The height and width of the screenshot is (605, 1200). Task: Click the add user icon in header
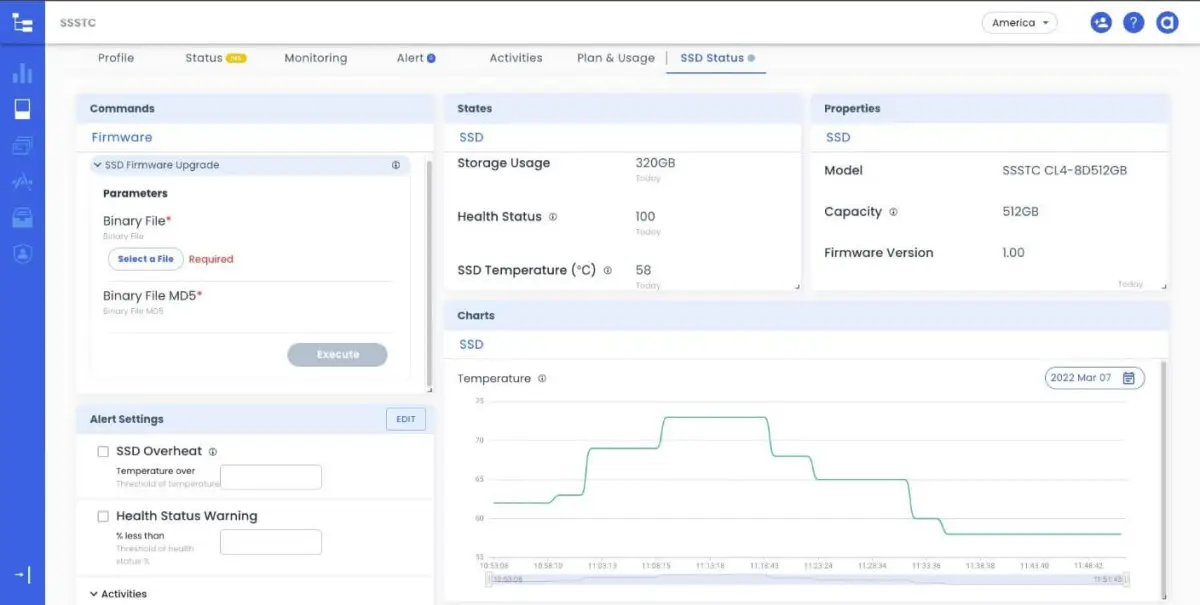coord(1101,23)
